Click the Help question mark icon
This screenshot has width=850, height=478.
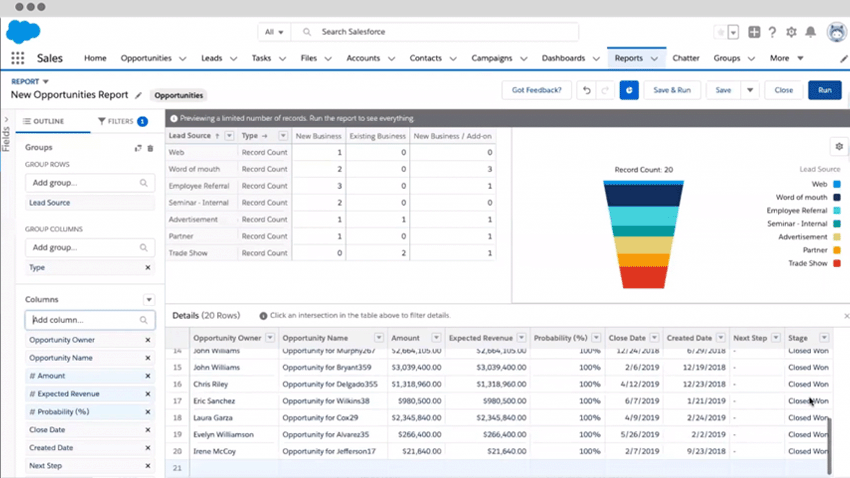(x=773, y=32)
